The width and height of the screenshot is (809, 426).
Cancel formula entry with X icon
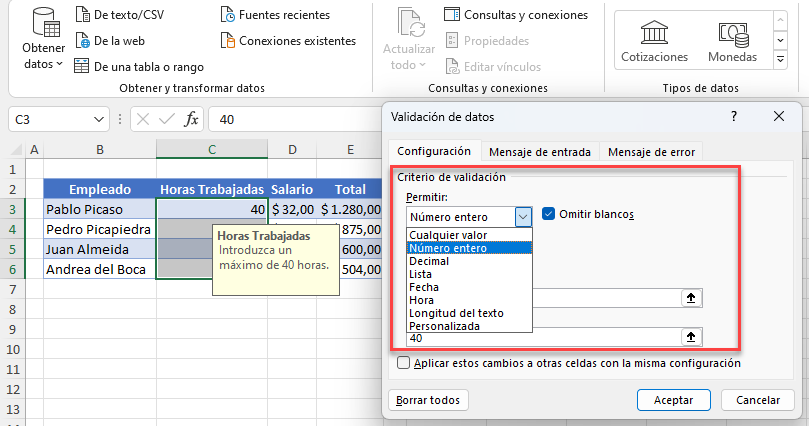143,120
